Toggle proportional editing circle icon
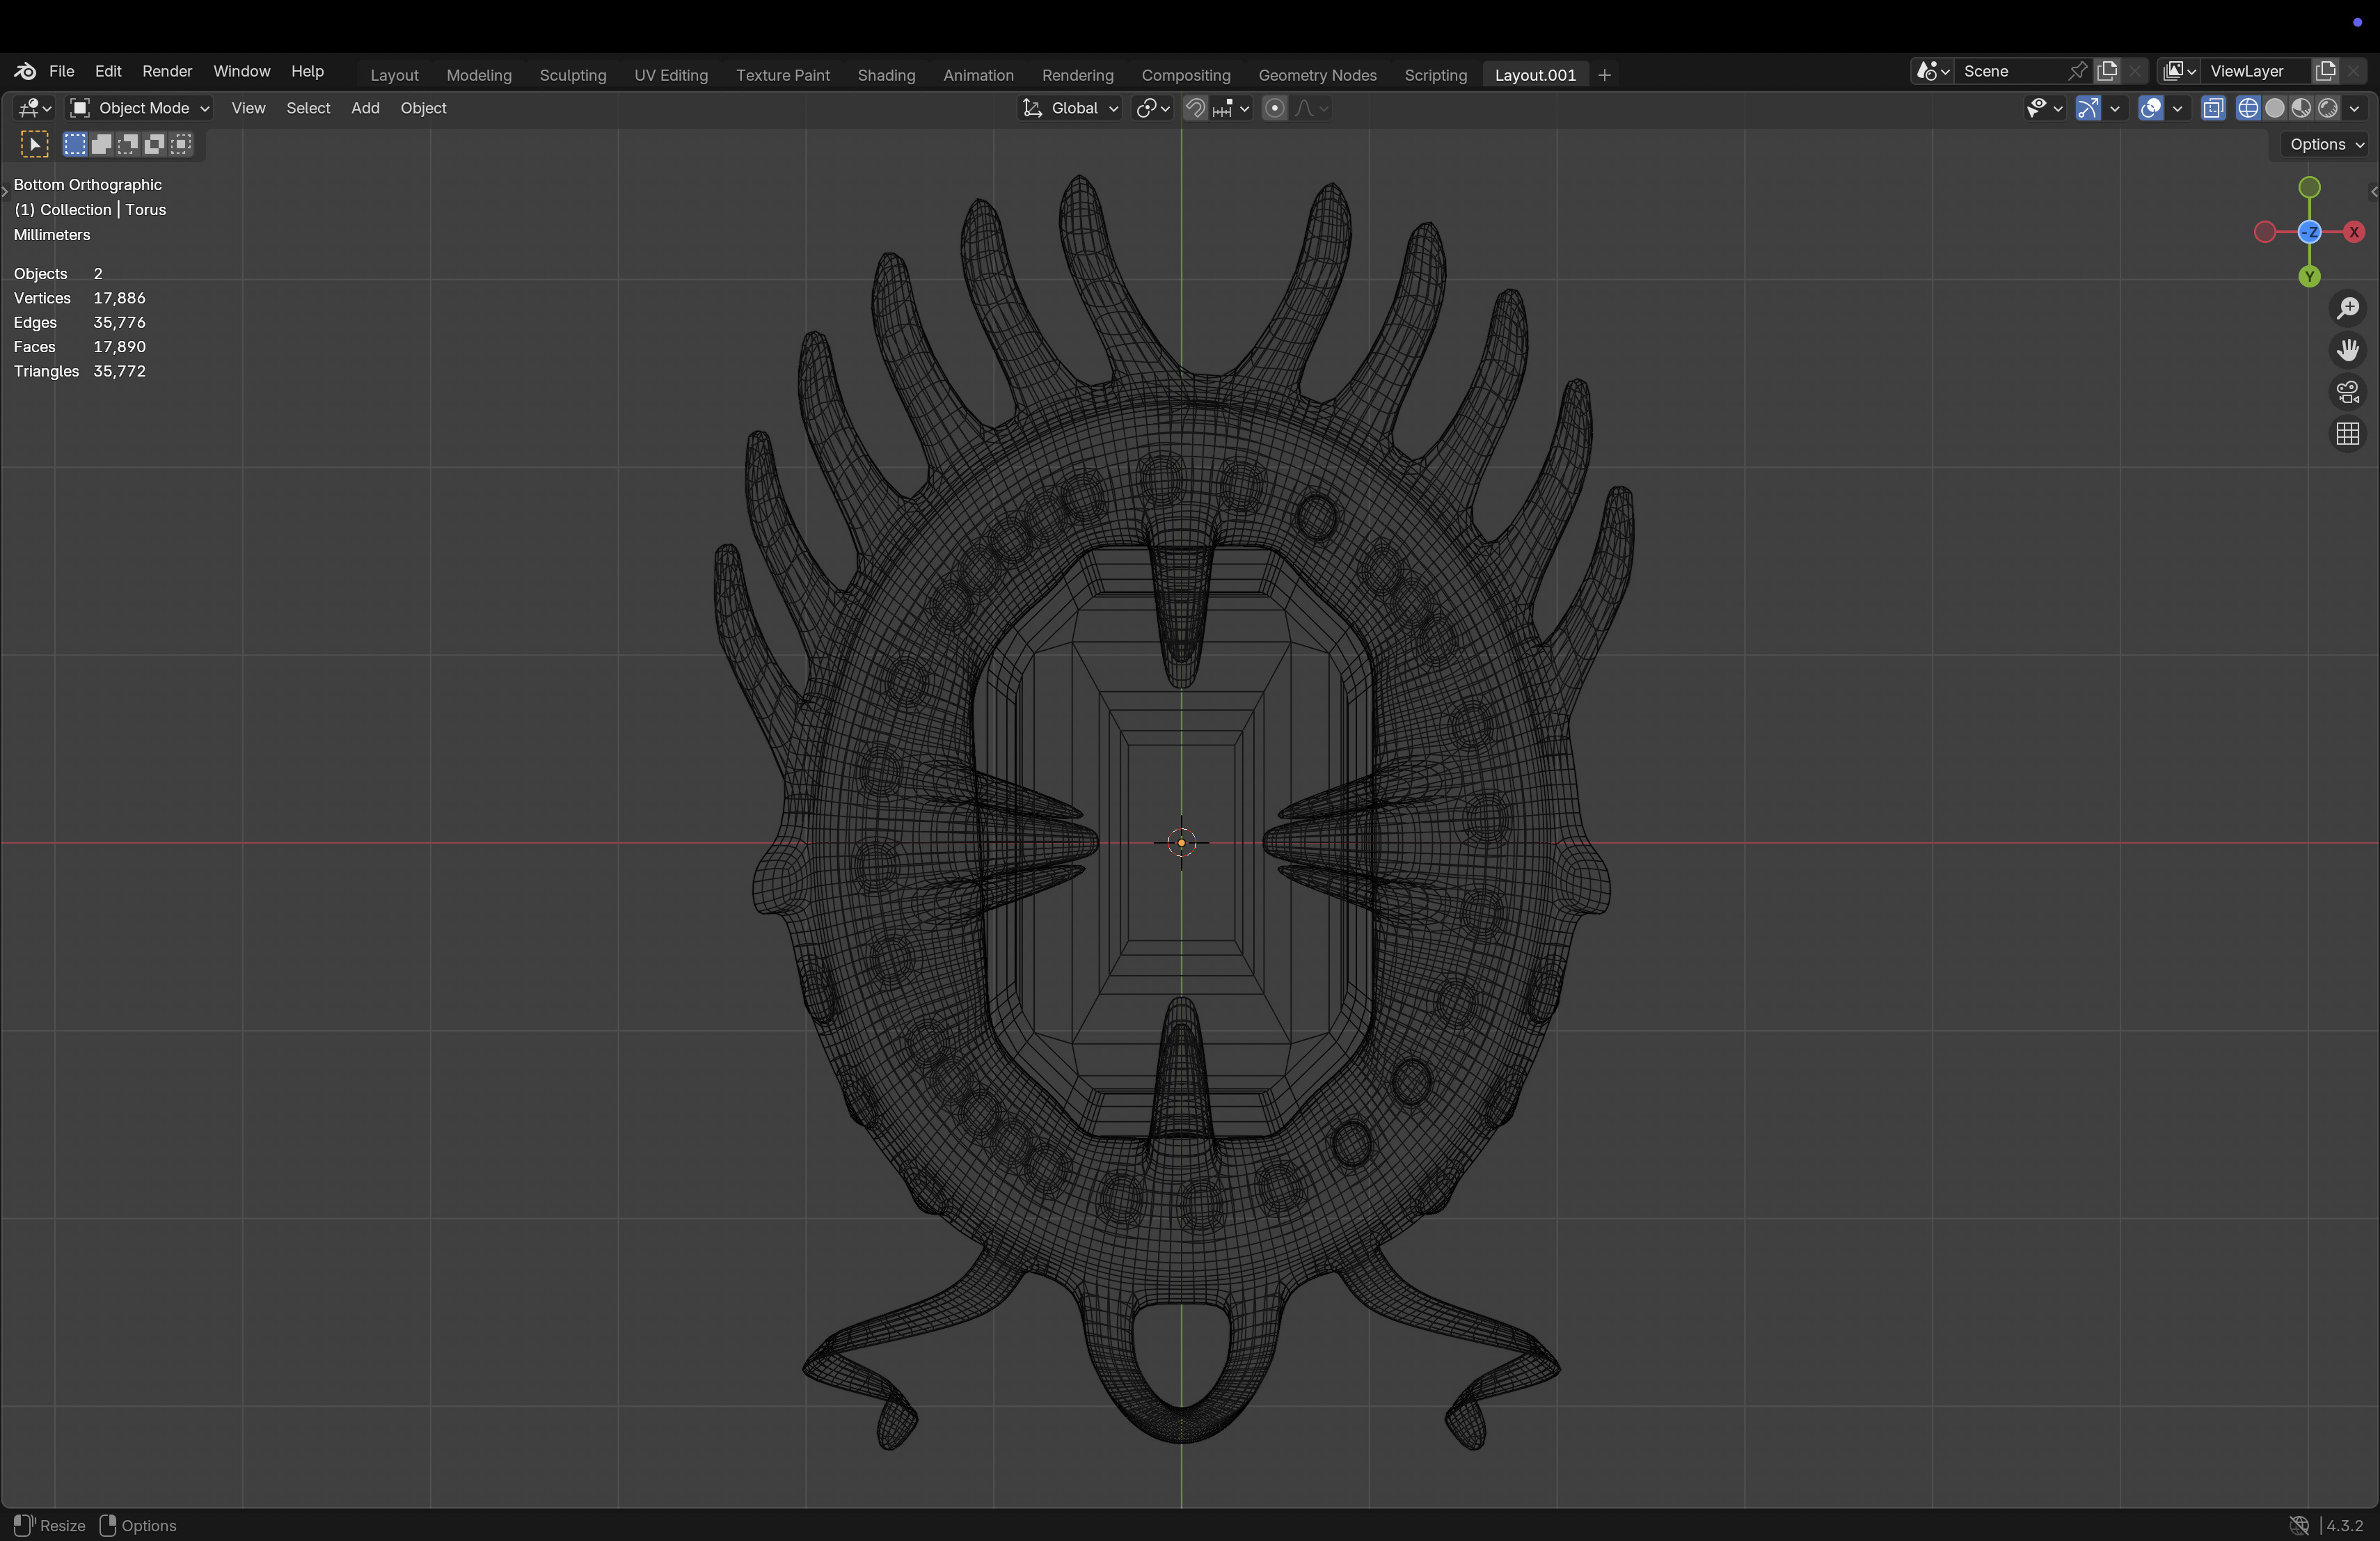2380x1541 pixels. point(1274,108)
